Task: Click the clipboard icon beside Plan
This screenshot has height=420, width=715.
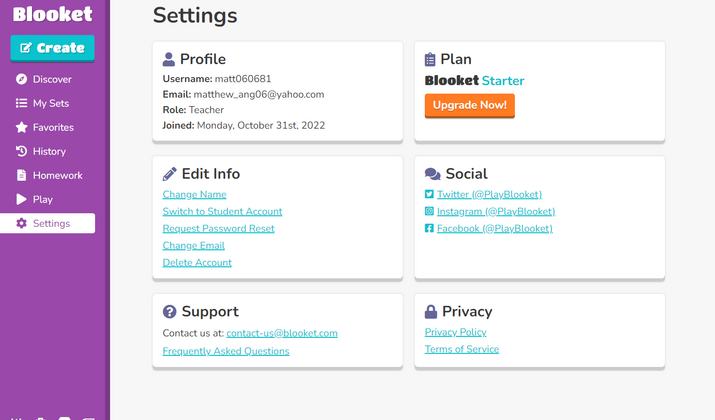Action: 430,59
